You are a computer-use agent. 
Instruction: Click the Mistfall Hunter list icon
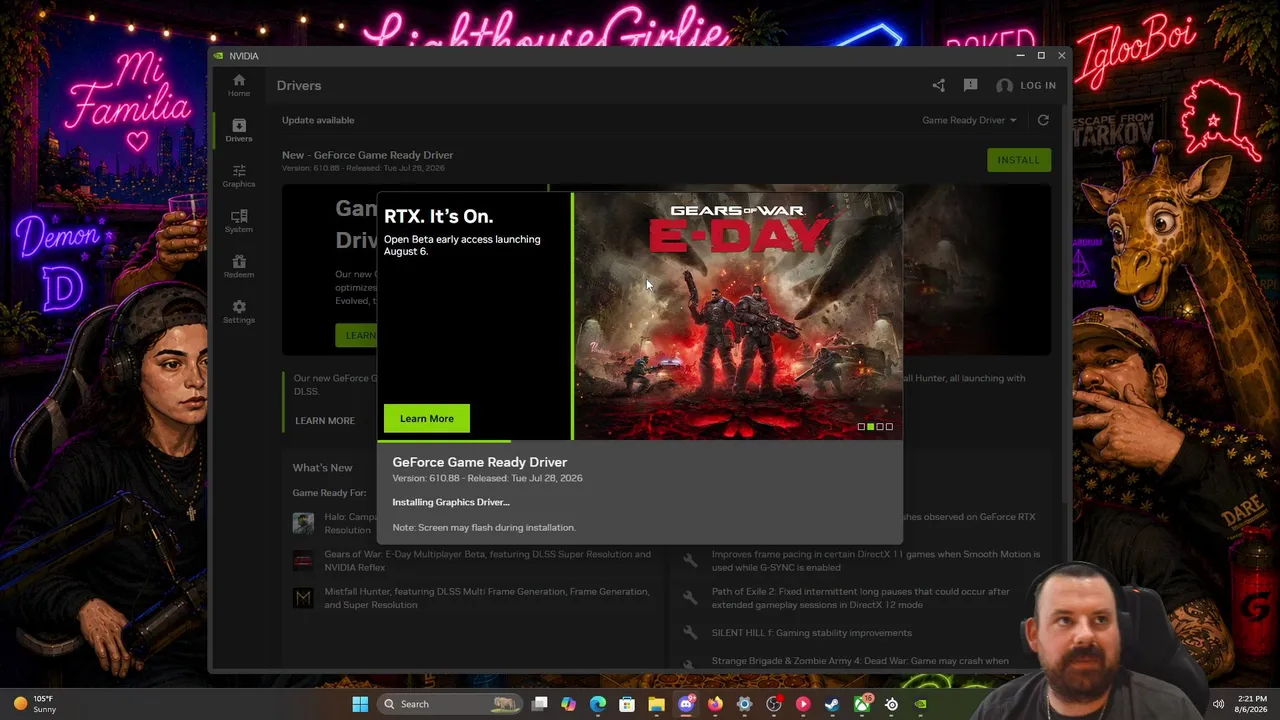pos(303,598)
